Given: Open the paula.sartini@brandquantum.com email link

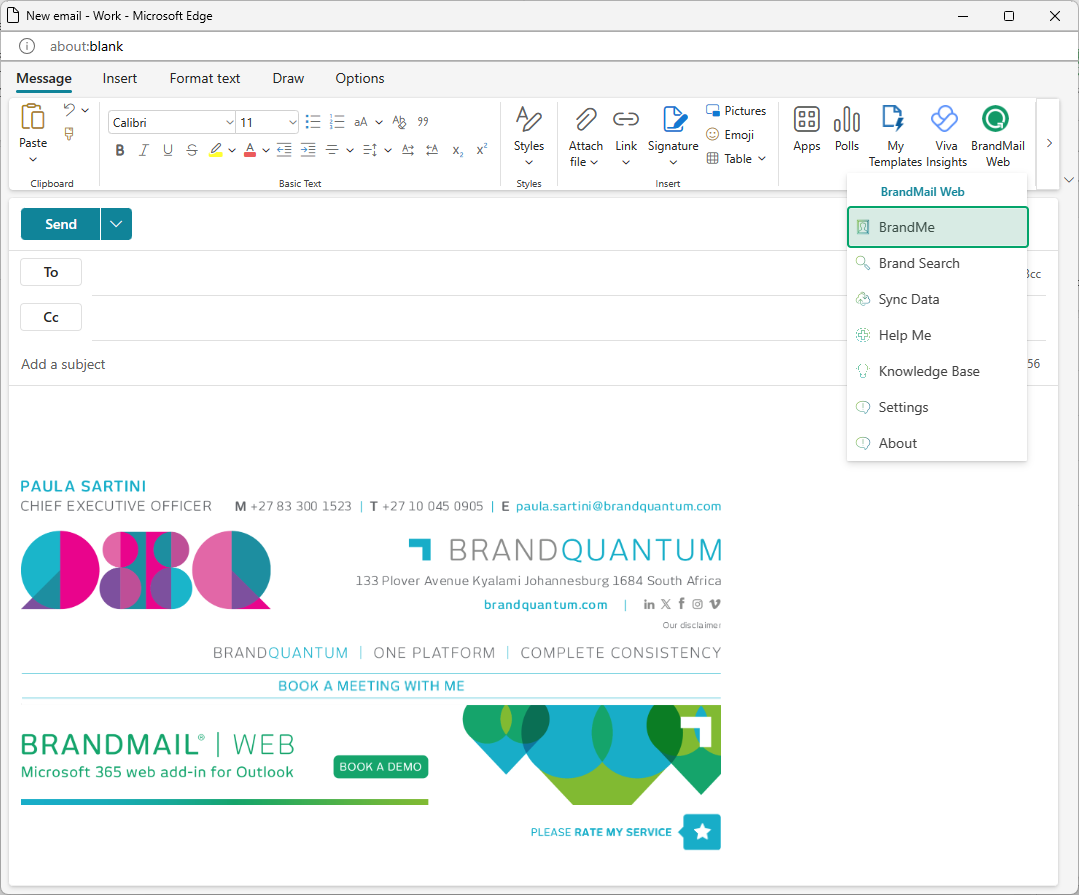Looking at the screenshot, I should coord(619,506).
